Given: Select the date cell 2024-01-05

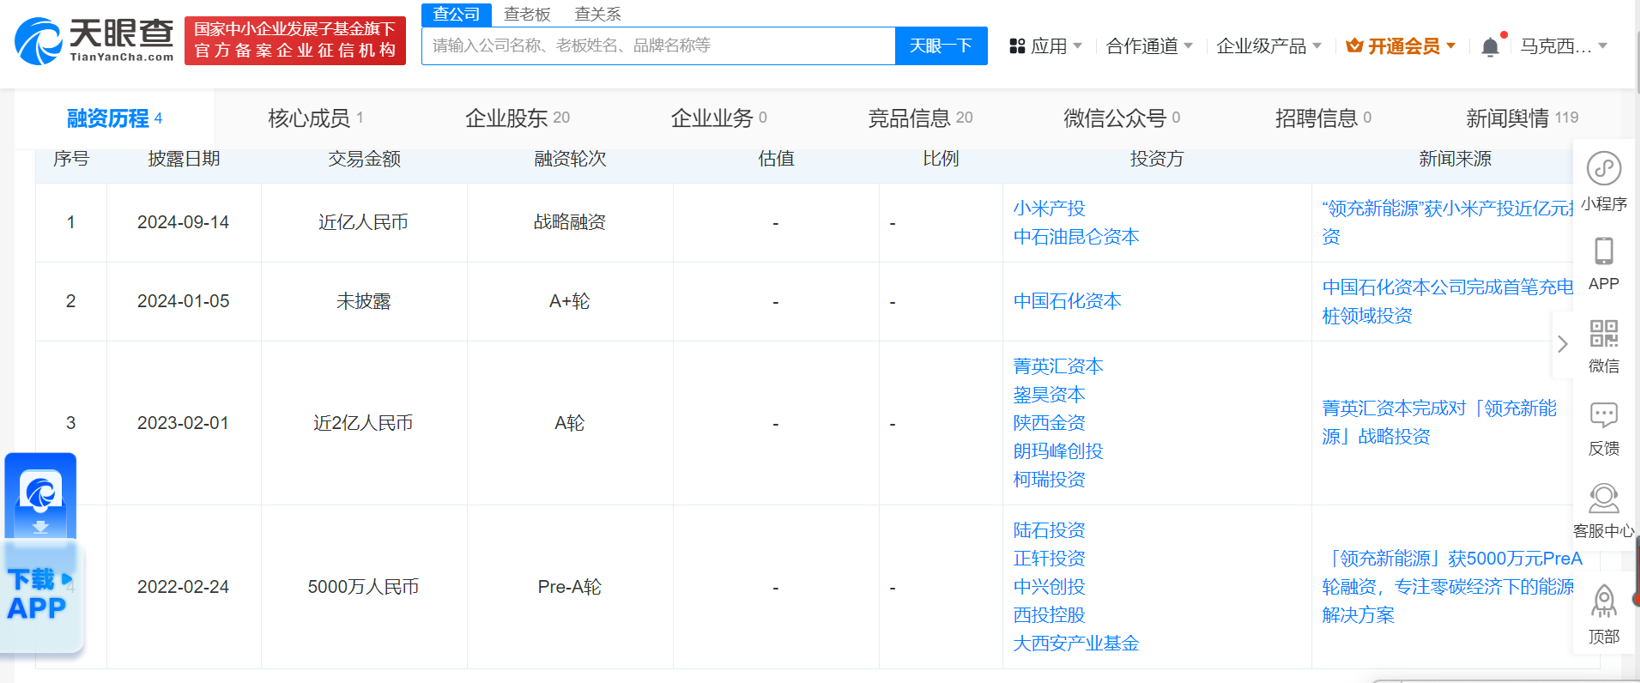Looking at the screenshot, I should (183, 301).
